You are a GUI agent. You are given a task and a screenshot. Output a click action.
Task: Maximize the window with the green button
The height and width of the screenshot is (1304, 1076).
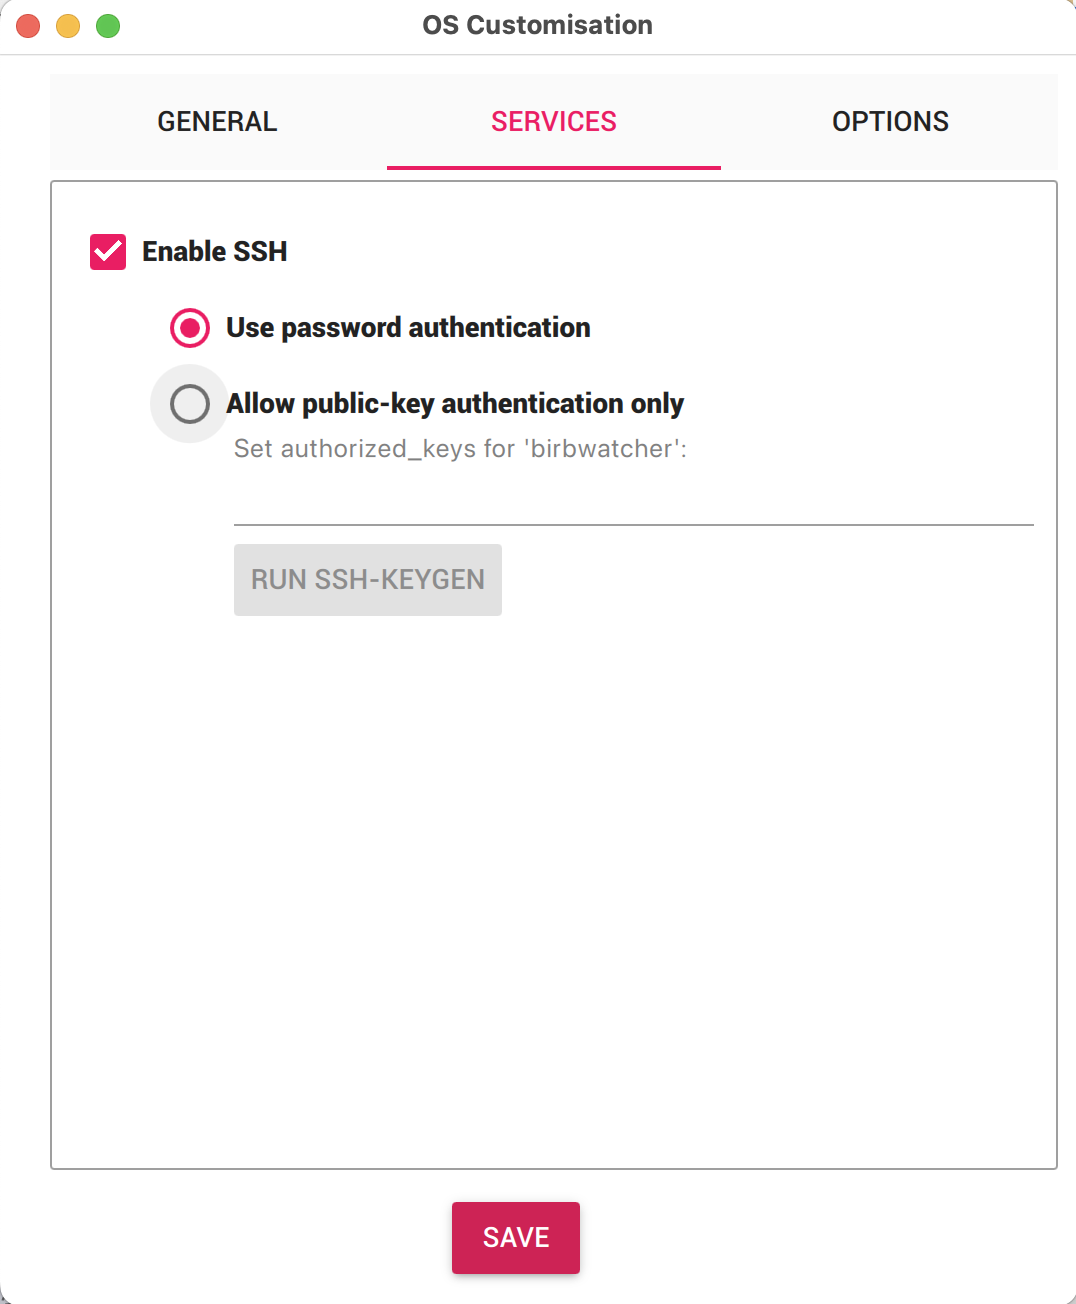click(108, 26)
